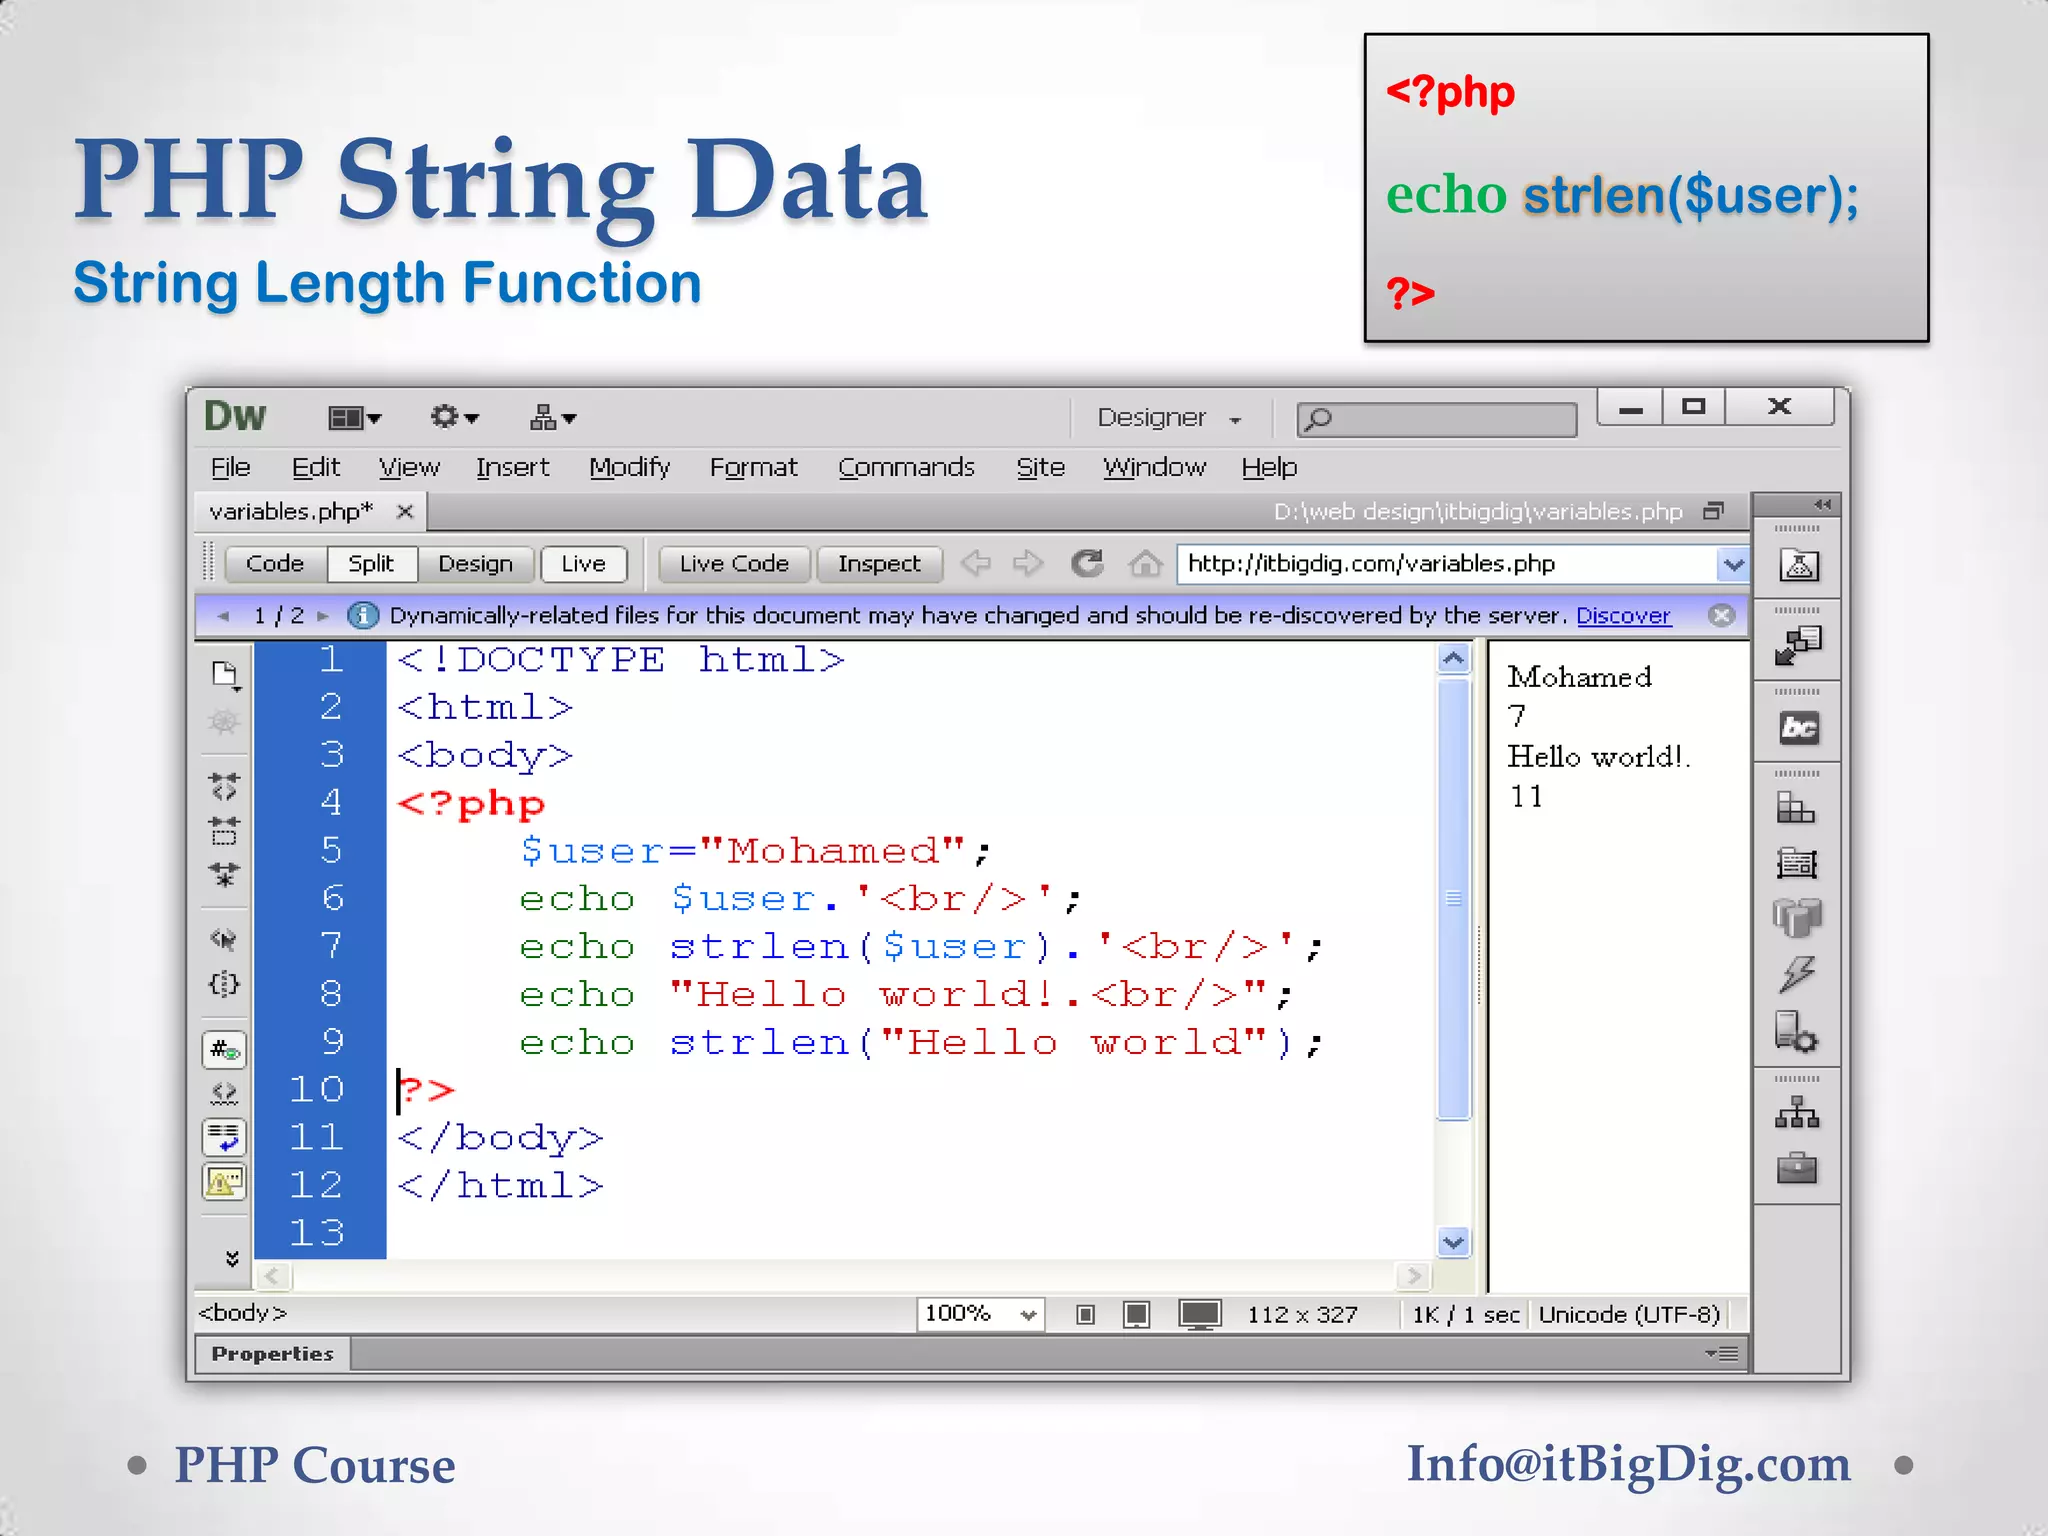2048x1536 pixels.
Task: Go to previous info bar message
Action: point(223,616)
